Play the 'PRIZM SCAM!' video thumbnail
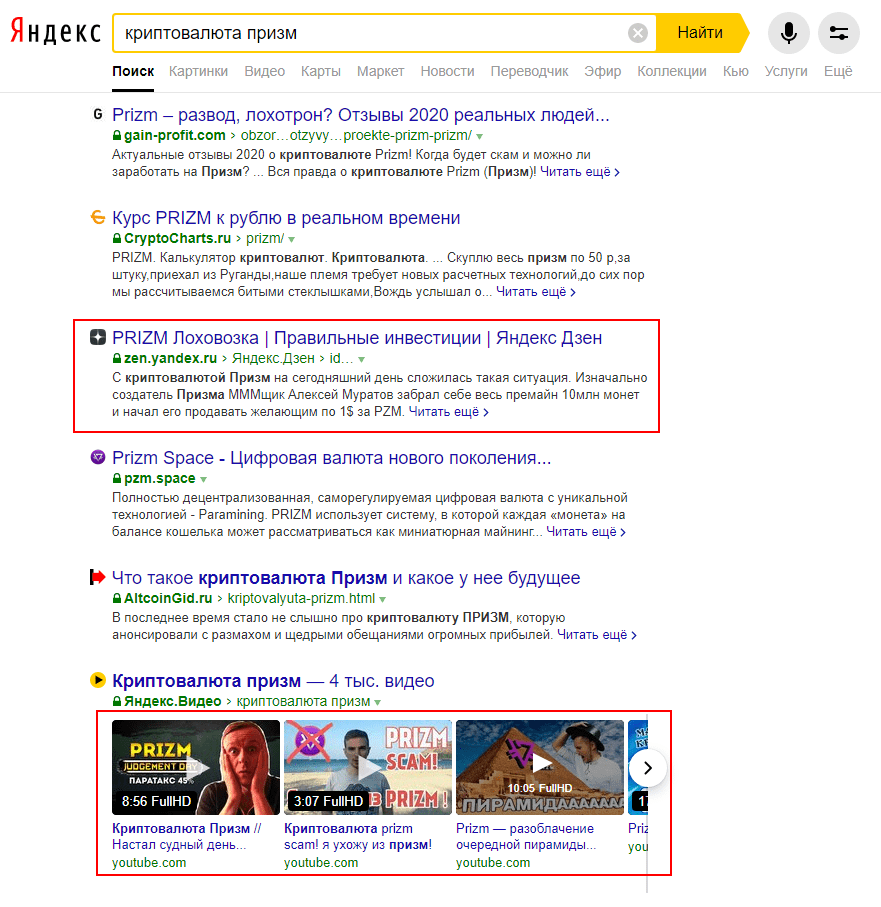Screen dimensions: 881x907 pos(368,767)
